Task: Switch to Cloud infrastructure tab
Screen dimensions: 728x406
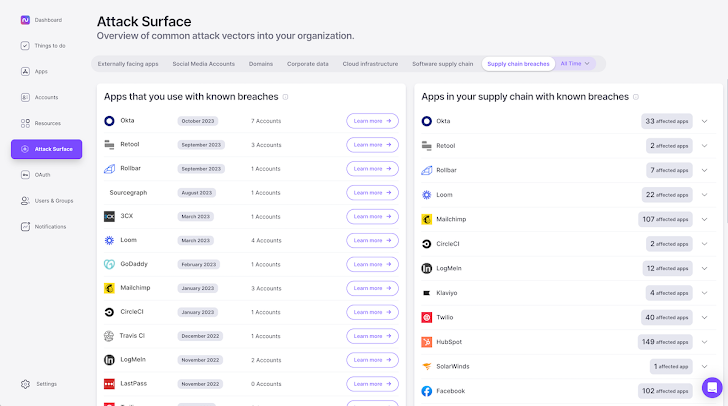Action: click(x=372, y=64)
